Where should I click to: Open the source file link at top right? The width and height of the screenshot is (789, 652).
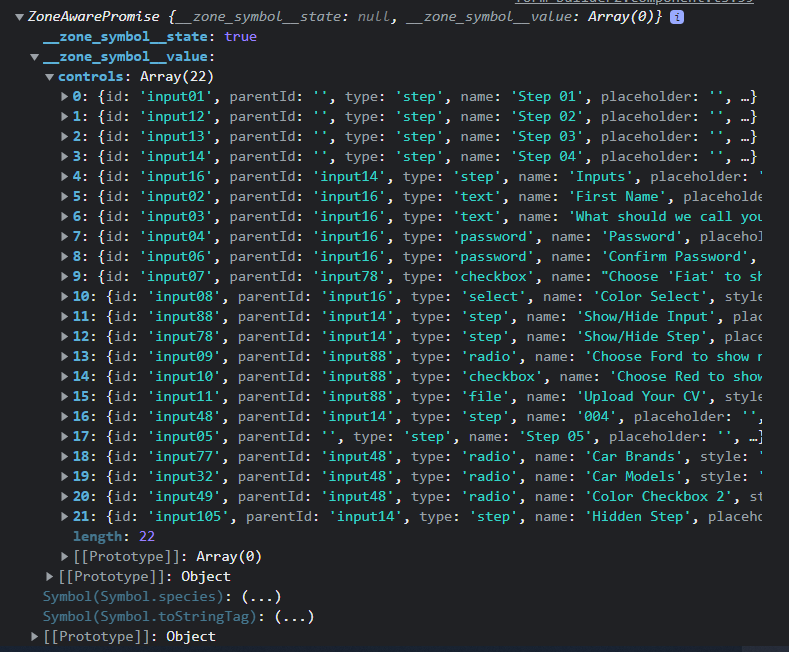point(635,2)
